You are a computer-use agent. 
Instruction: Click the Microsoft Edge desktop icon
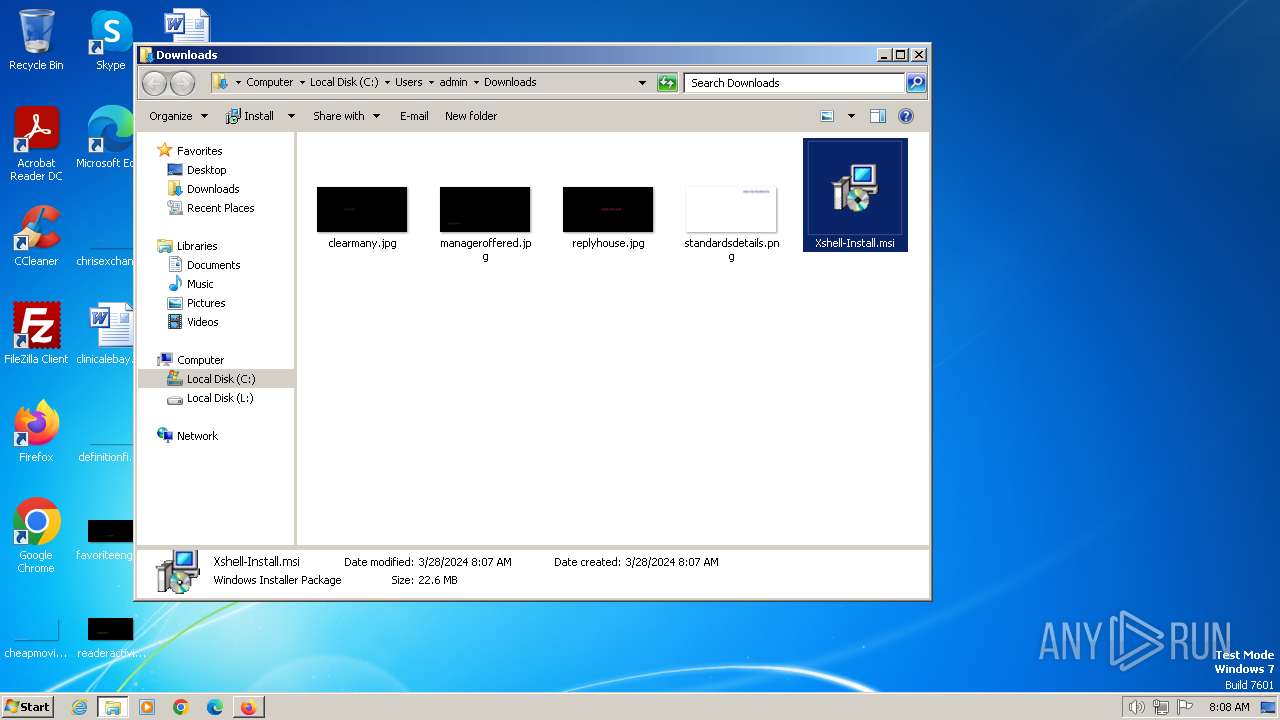coord(110,138)
